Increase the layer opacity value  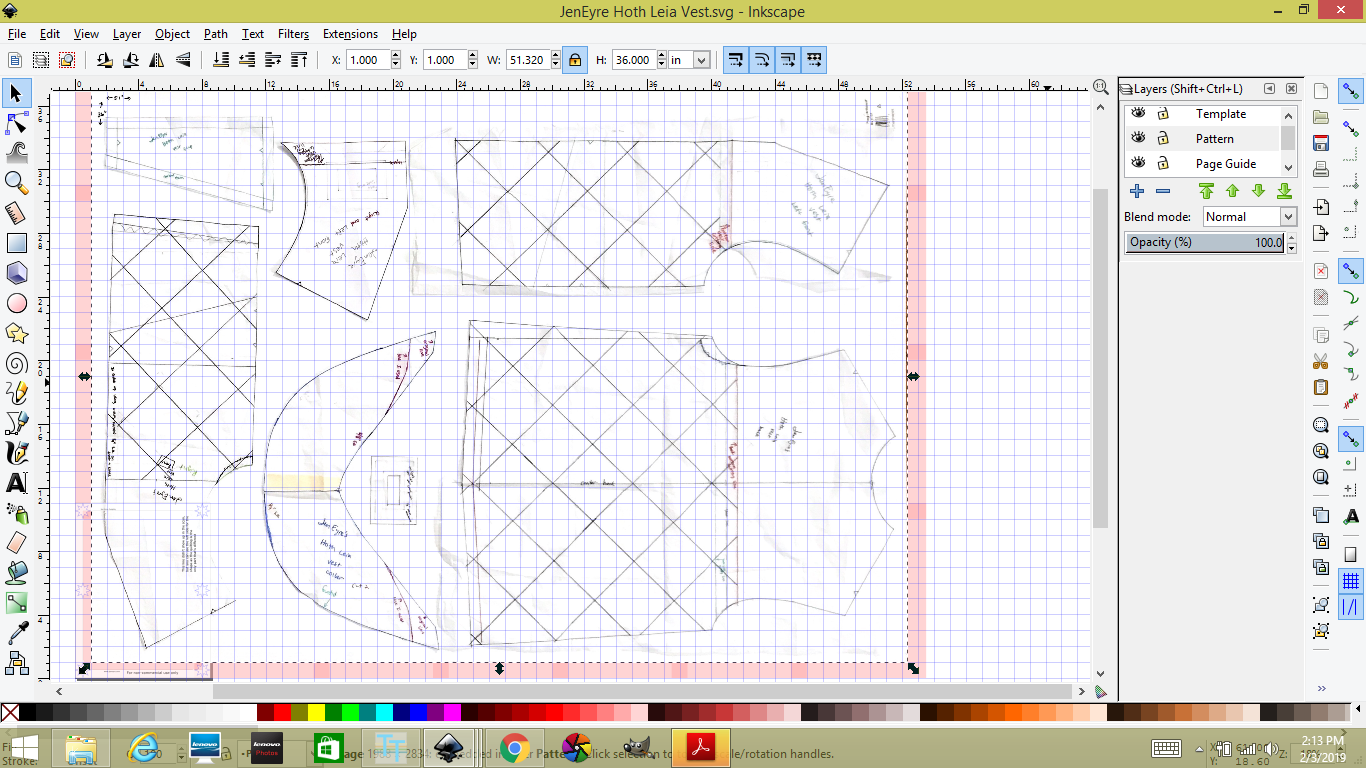pos(1291,238)
